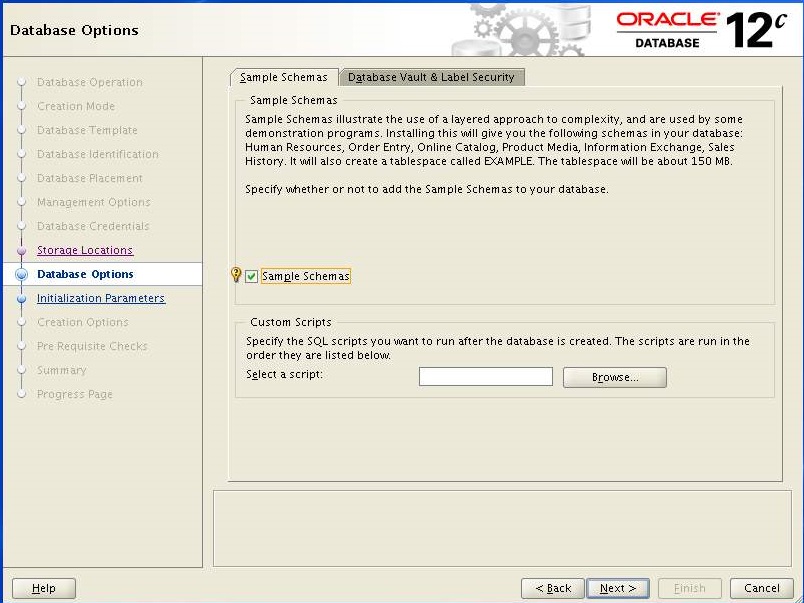Click the Database Template step label
The height and width of the screenshot is (603, 804).
(x=87, y=130)
